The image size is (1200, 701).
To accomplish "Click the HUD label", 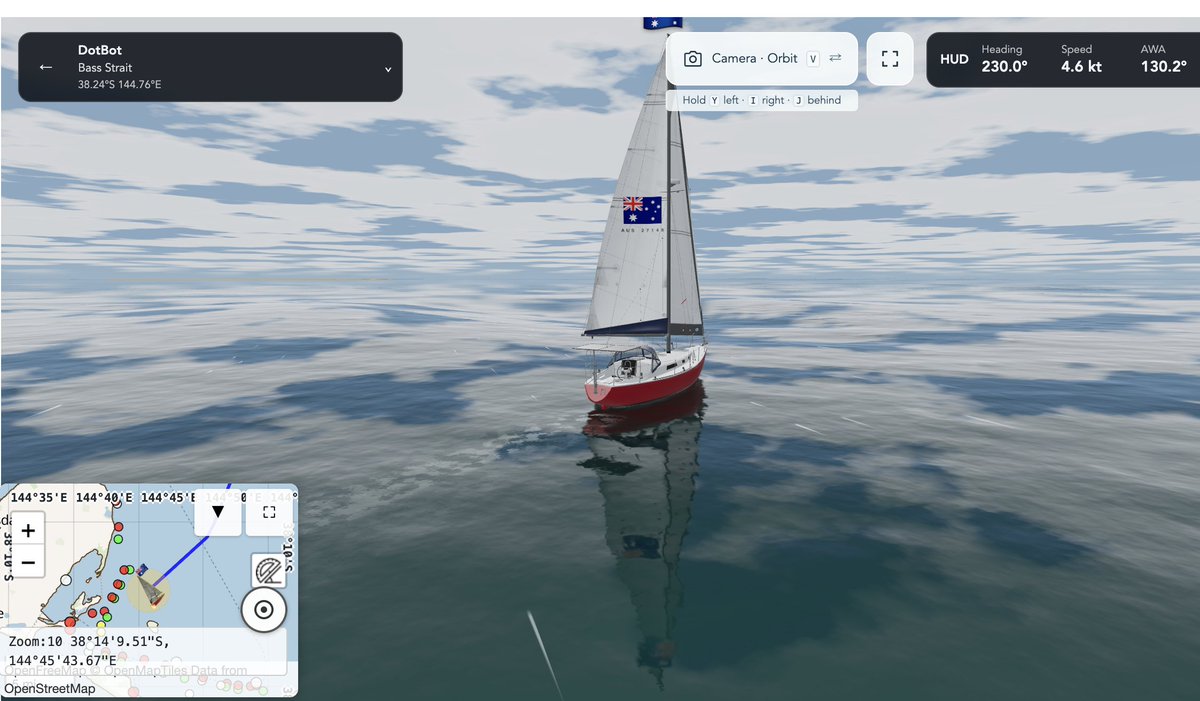I will [954, 59].
